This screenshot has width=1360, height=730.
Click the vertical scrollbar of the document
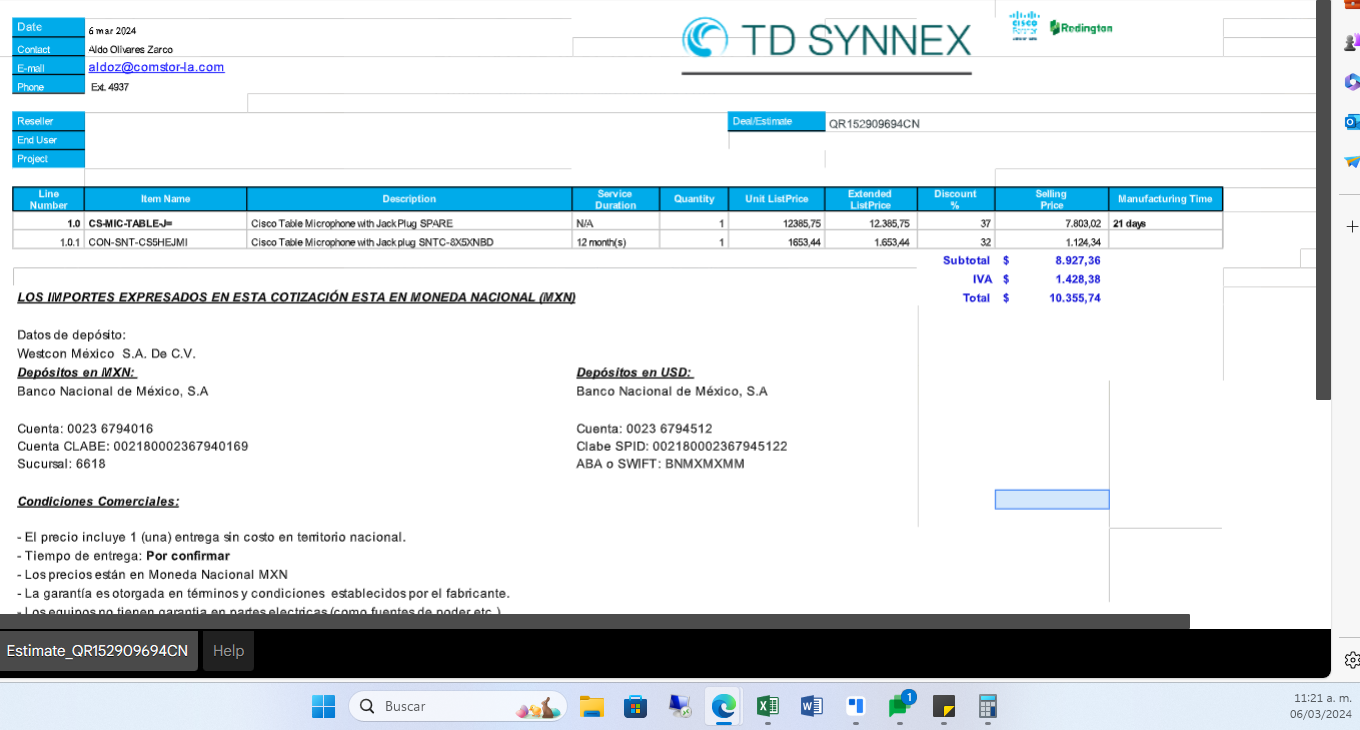click(1323, 200)
